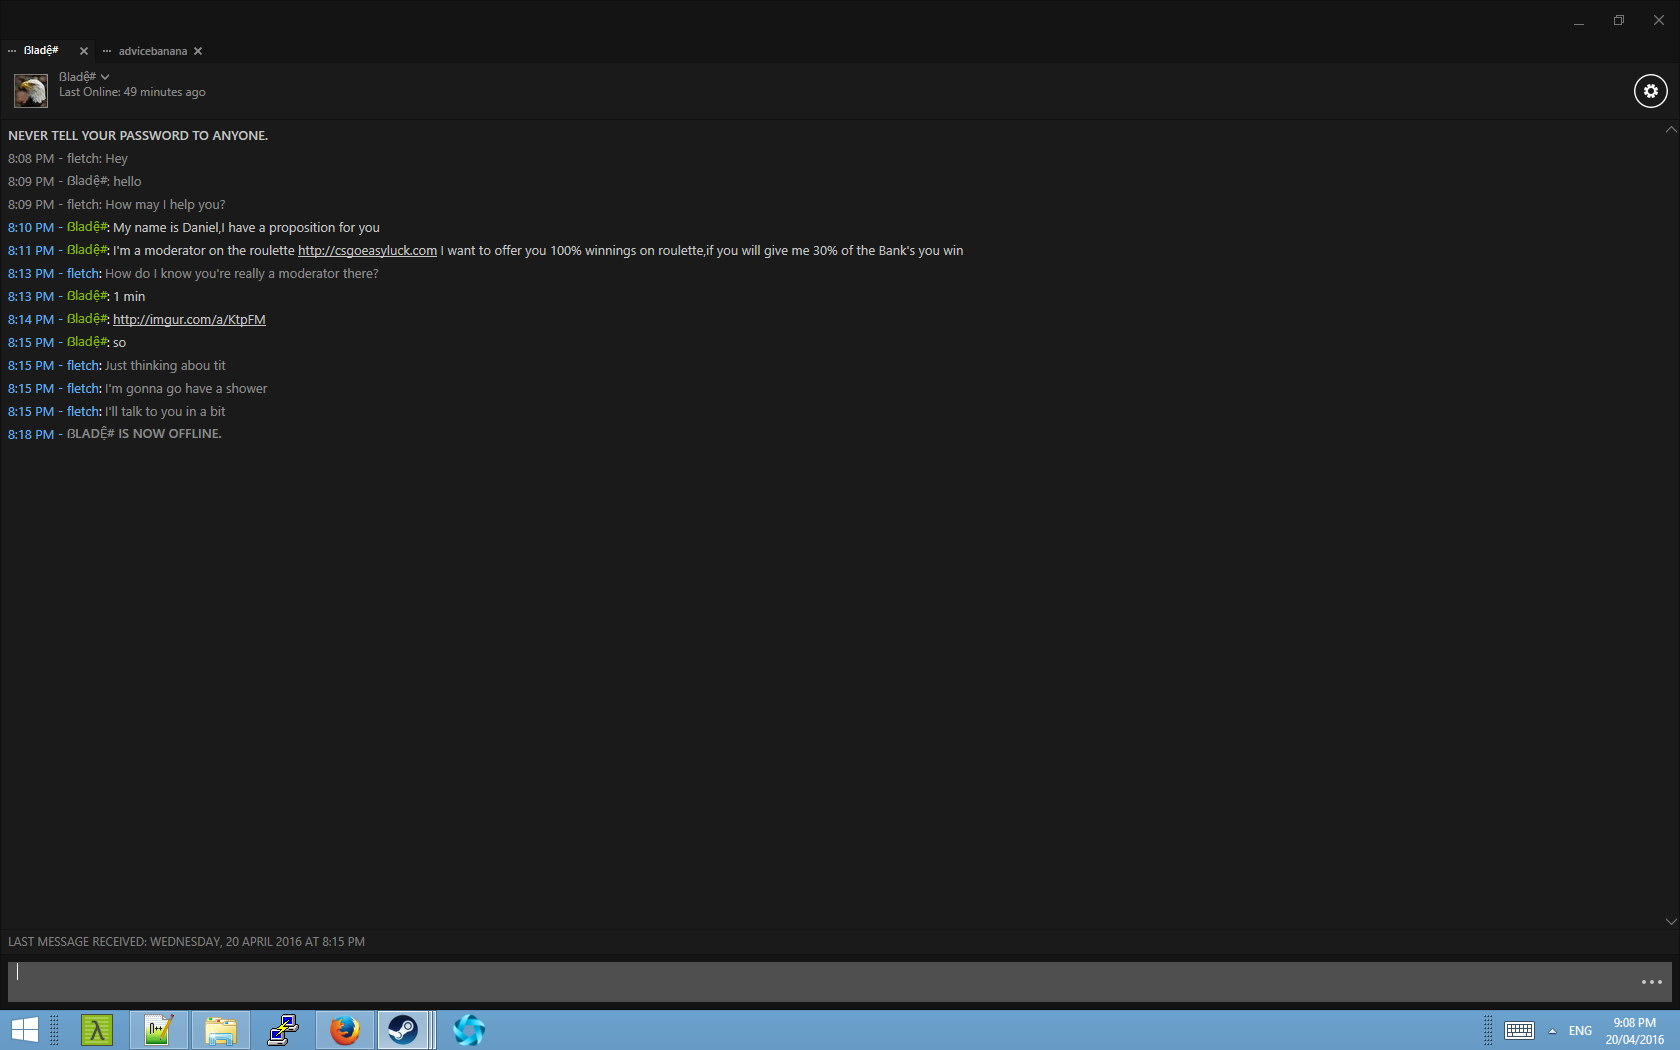Open the Windows Start menu
1680x1050 pixels.
click(x=24, y=1030)
